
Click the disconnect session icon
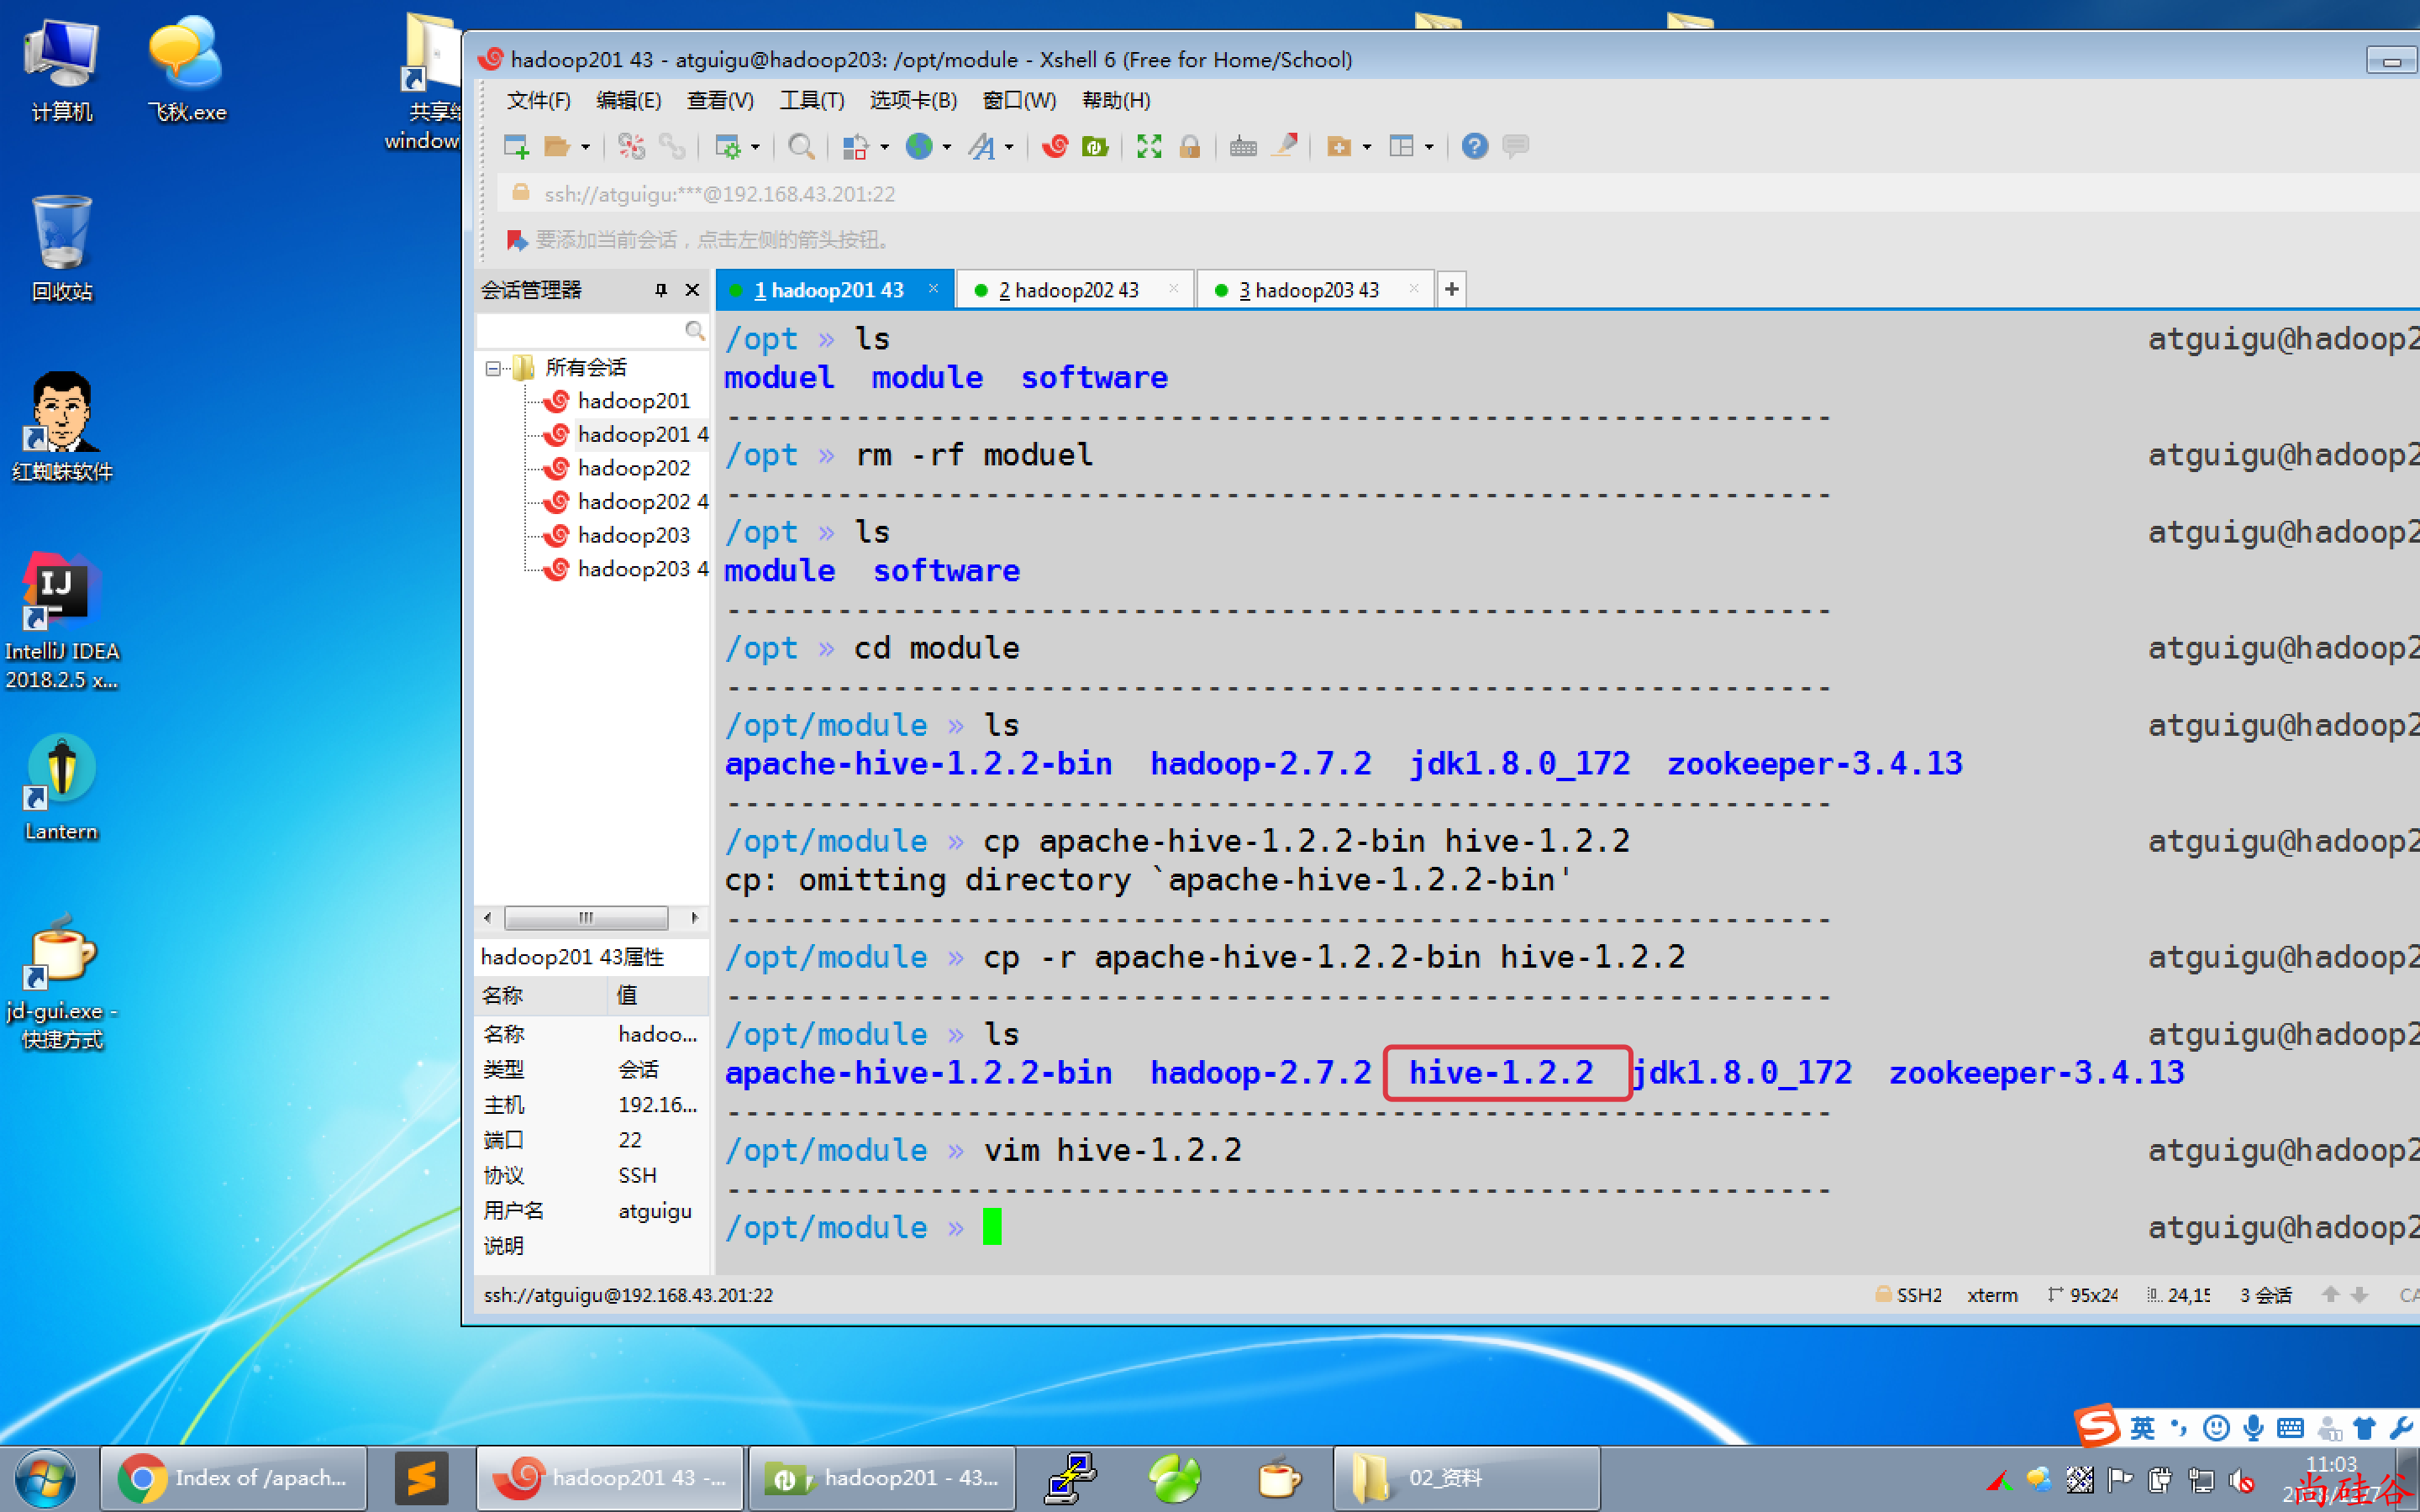(x=631, y=147)
